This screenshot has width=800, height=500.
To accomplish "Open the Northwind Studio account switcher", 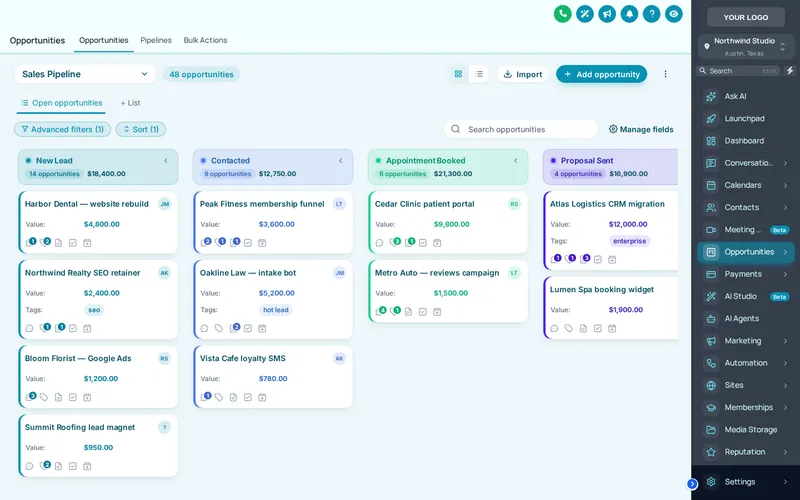I will pyautogui.click(x=746, y=46).
